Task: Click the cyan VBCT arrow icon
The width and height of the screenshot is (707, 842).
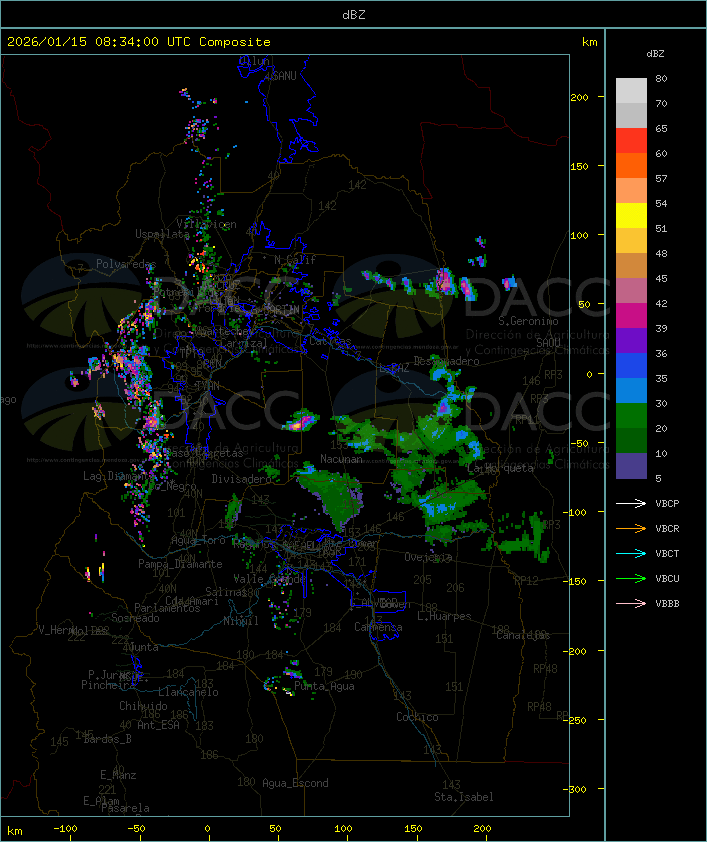Action: point(631,553)
